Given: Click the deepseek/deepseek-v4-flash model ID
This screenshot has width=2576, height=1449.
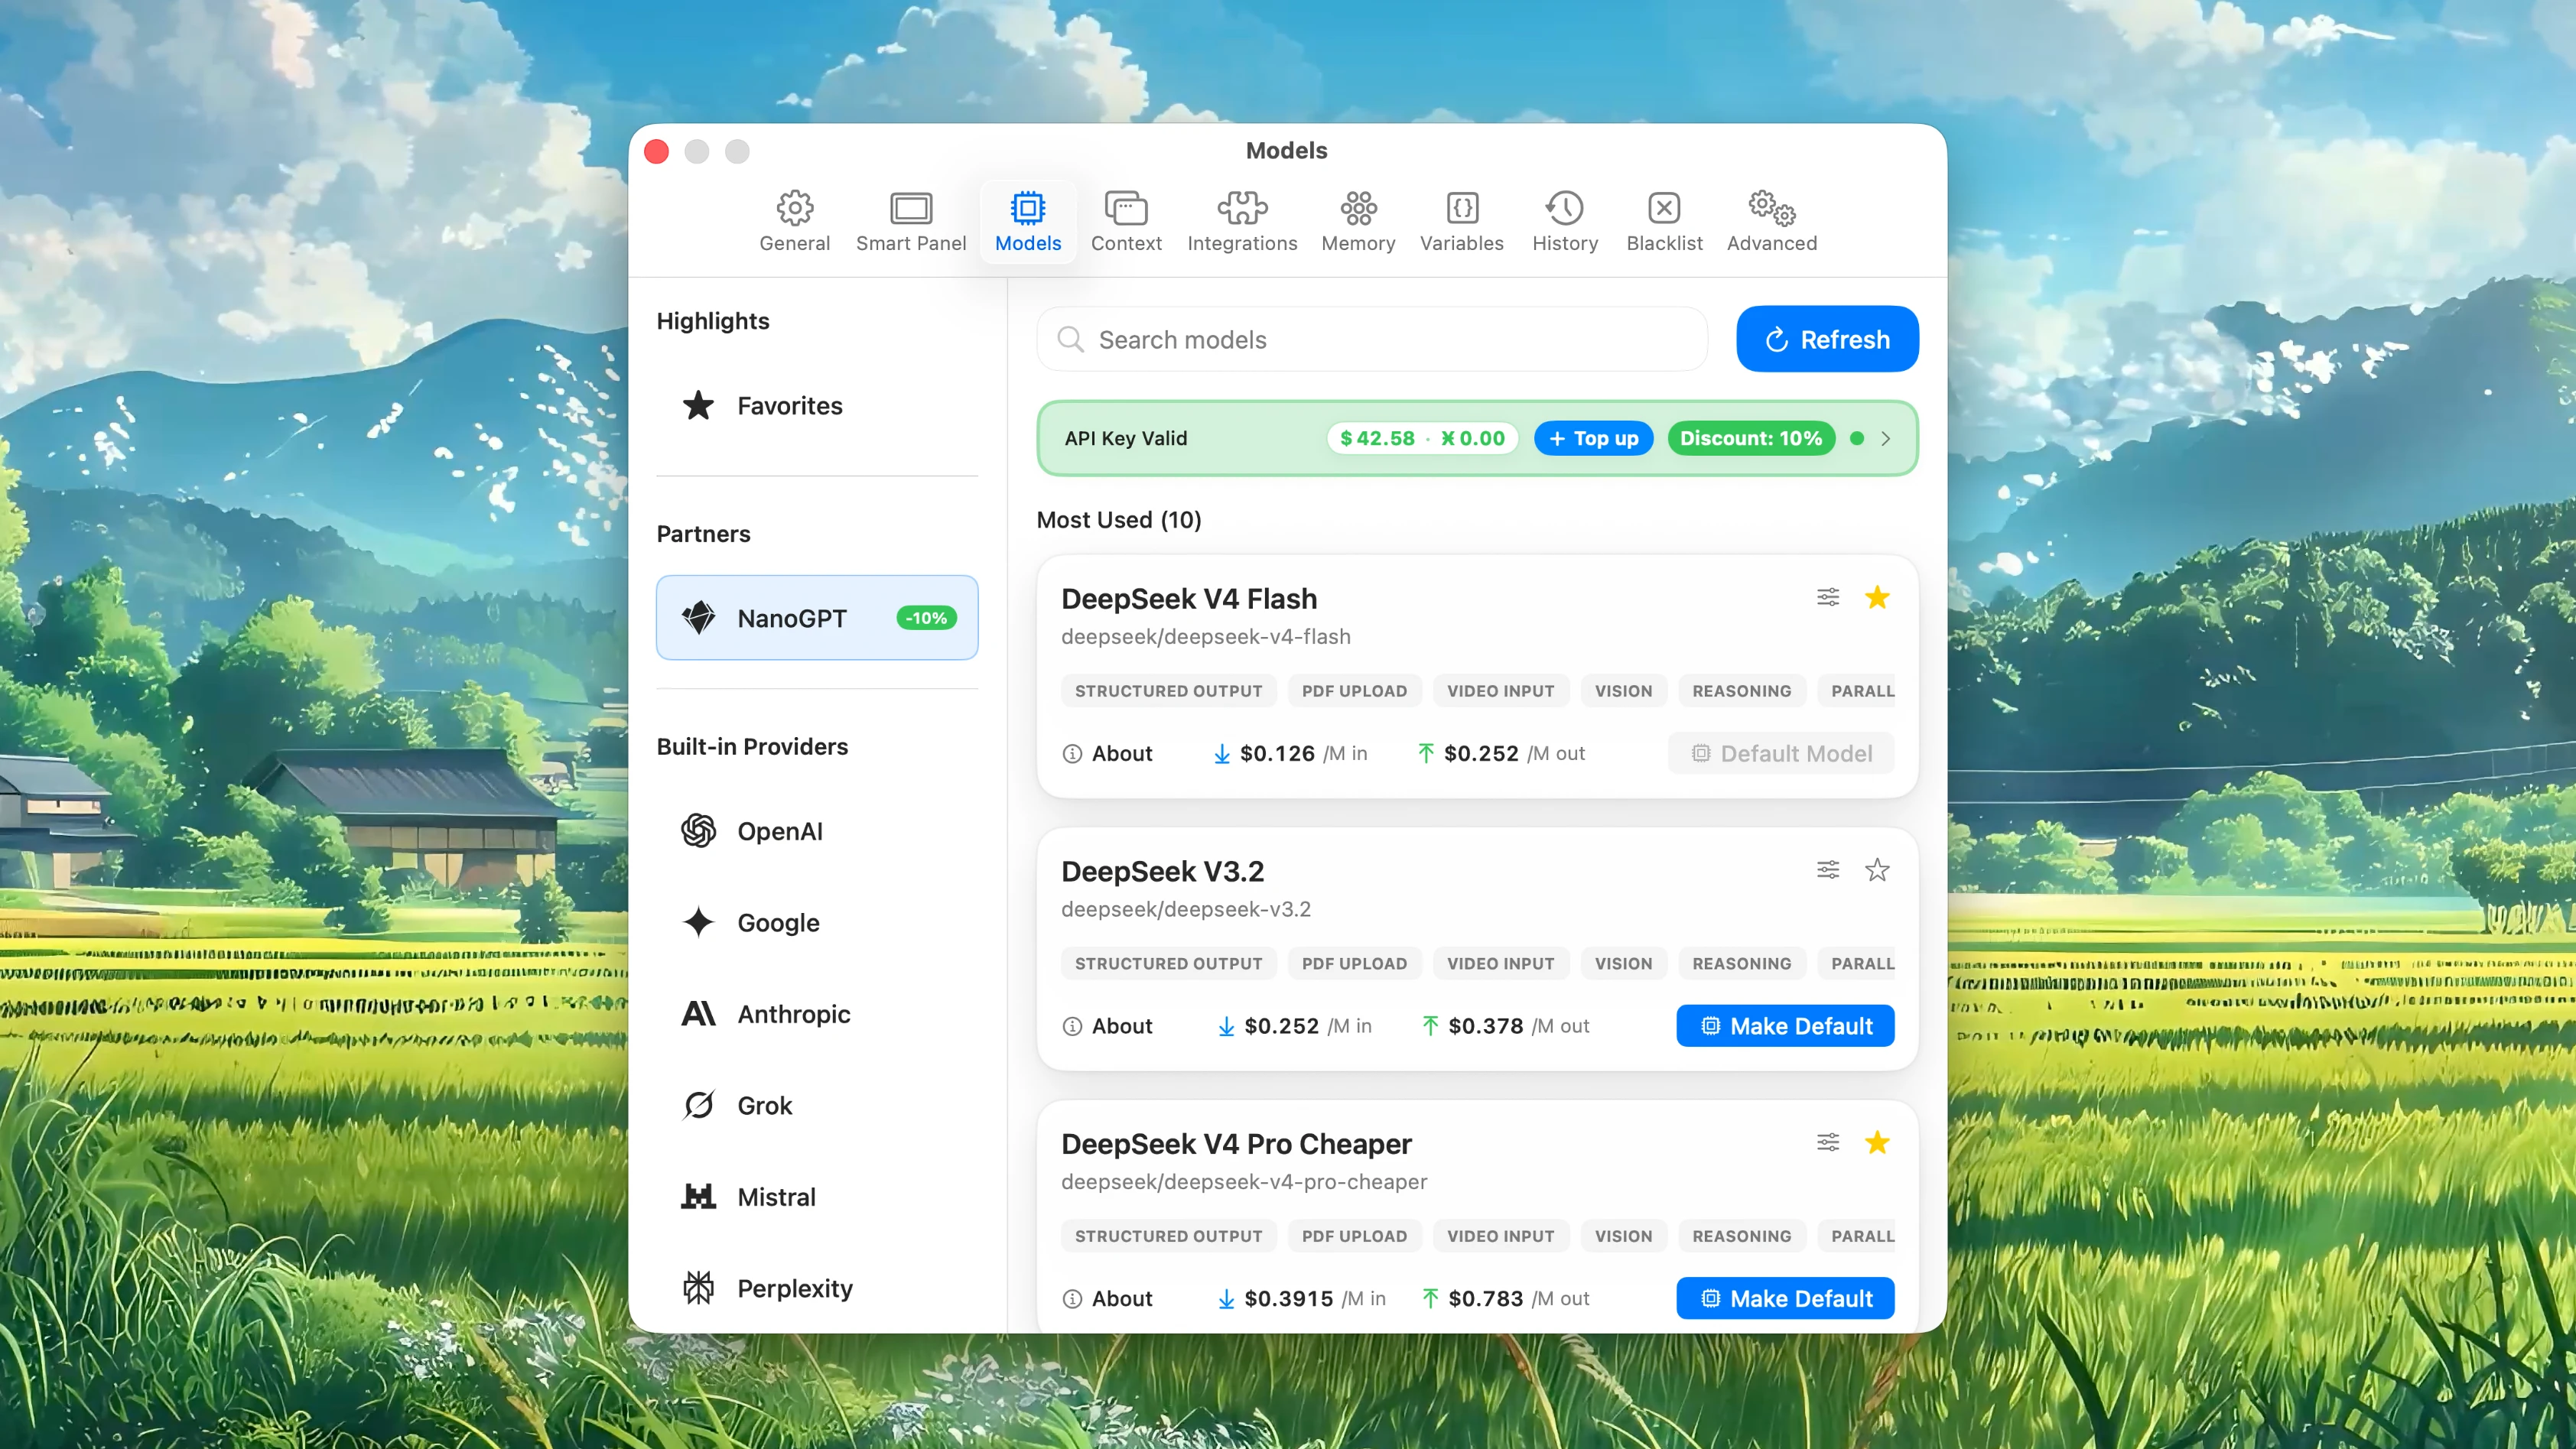Looking at the screenshot, I should tap(1206, 637).
